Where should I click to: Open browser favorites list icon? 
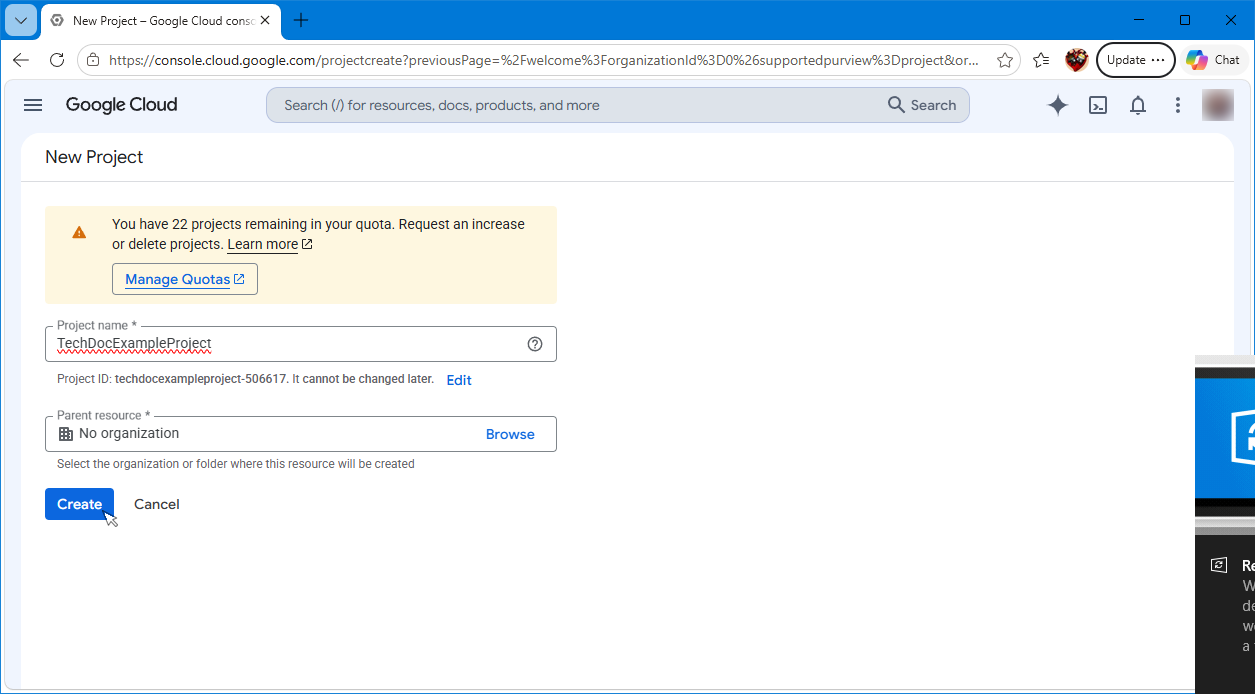(1041, 60)
